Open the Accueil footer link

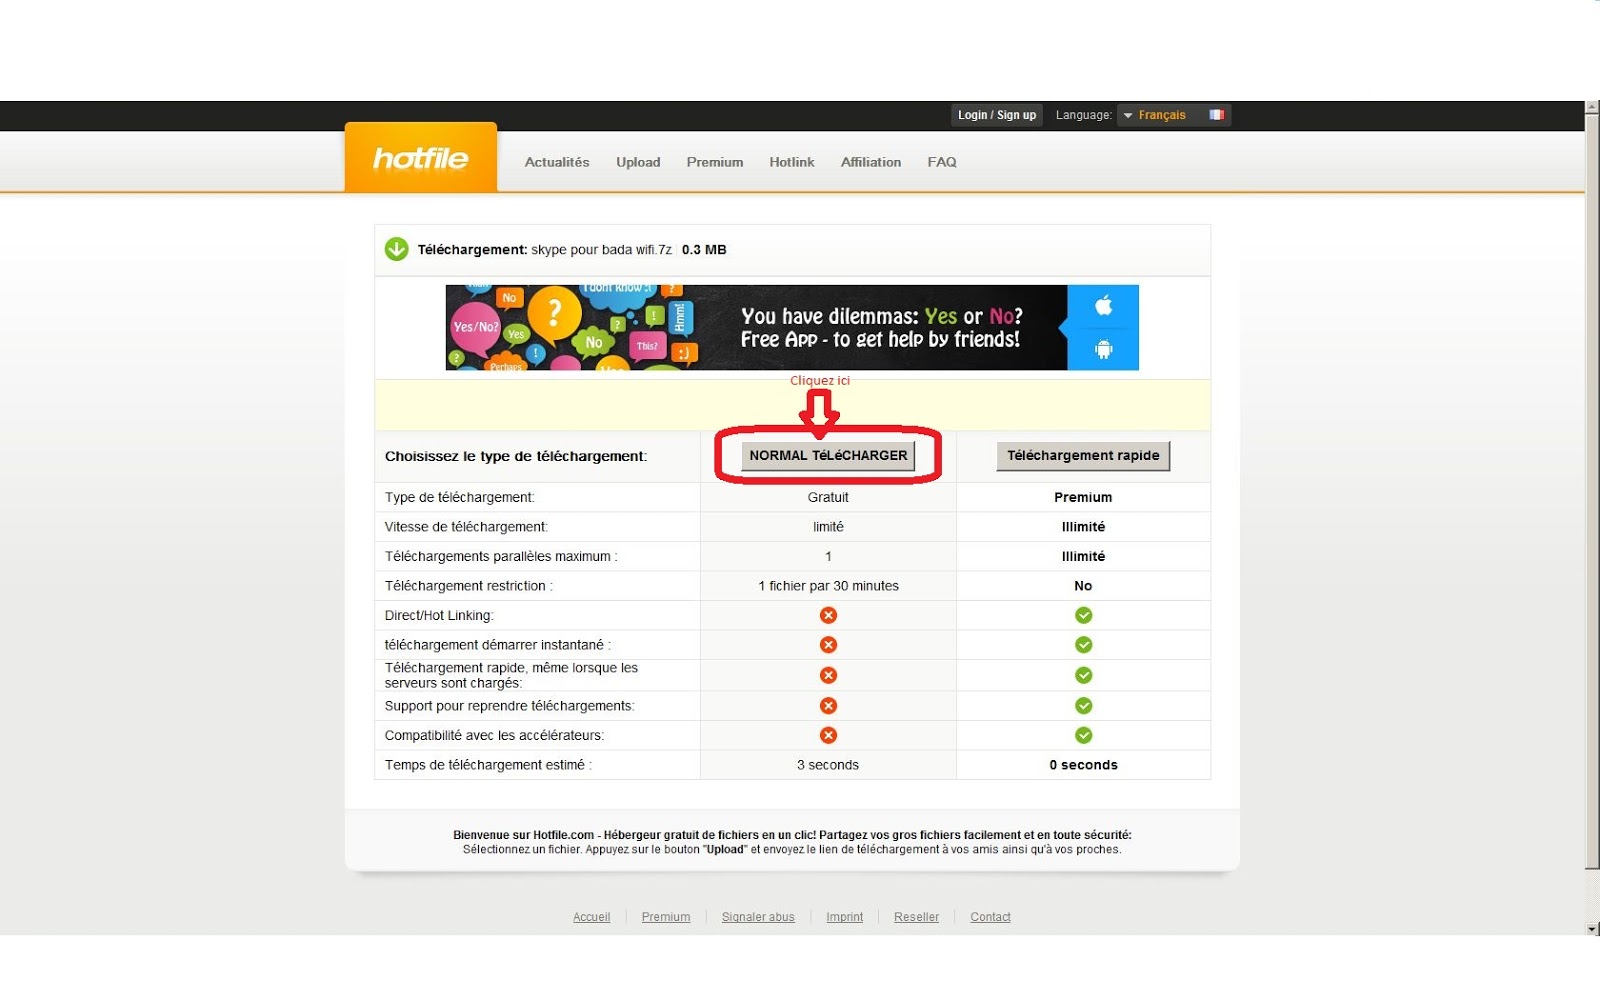pyautogui.click(x=591, y=917)
